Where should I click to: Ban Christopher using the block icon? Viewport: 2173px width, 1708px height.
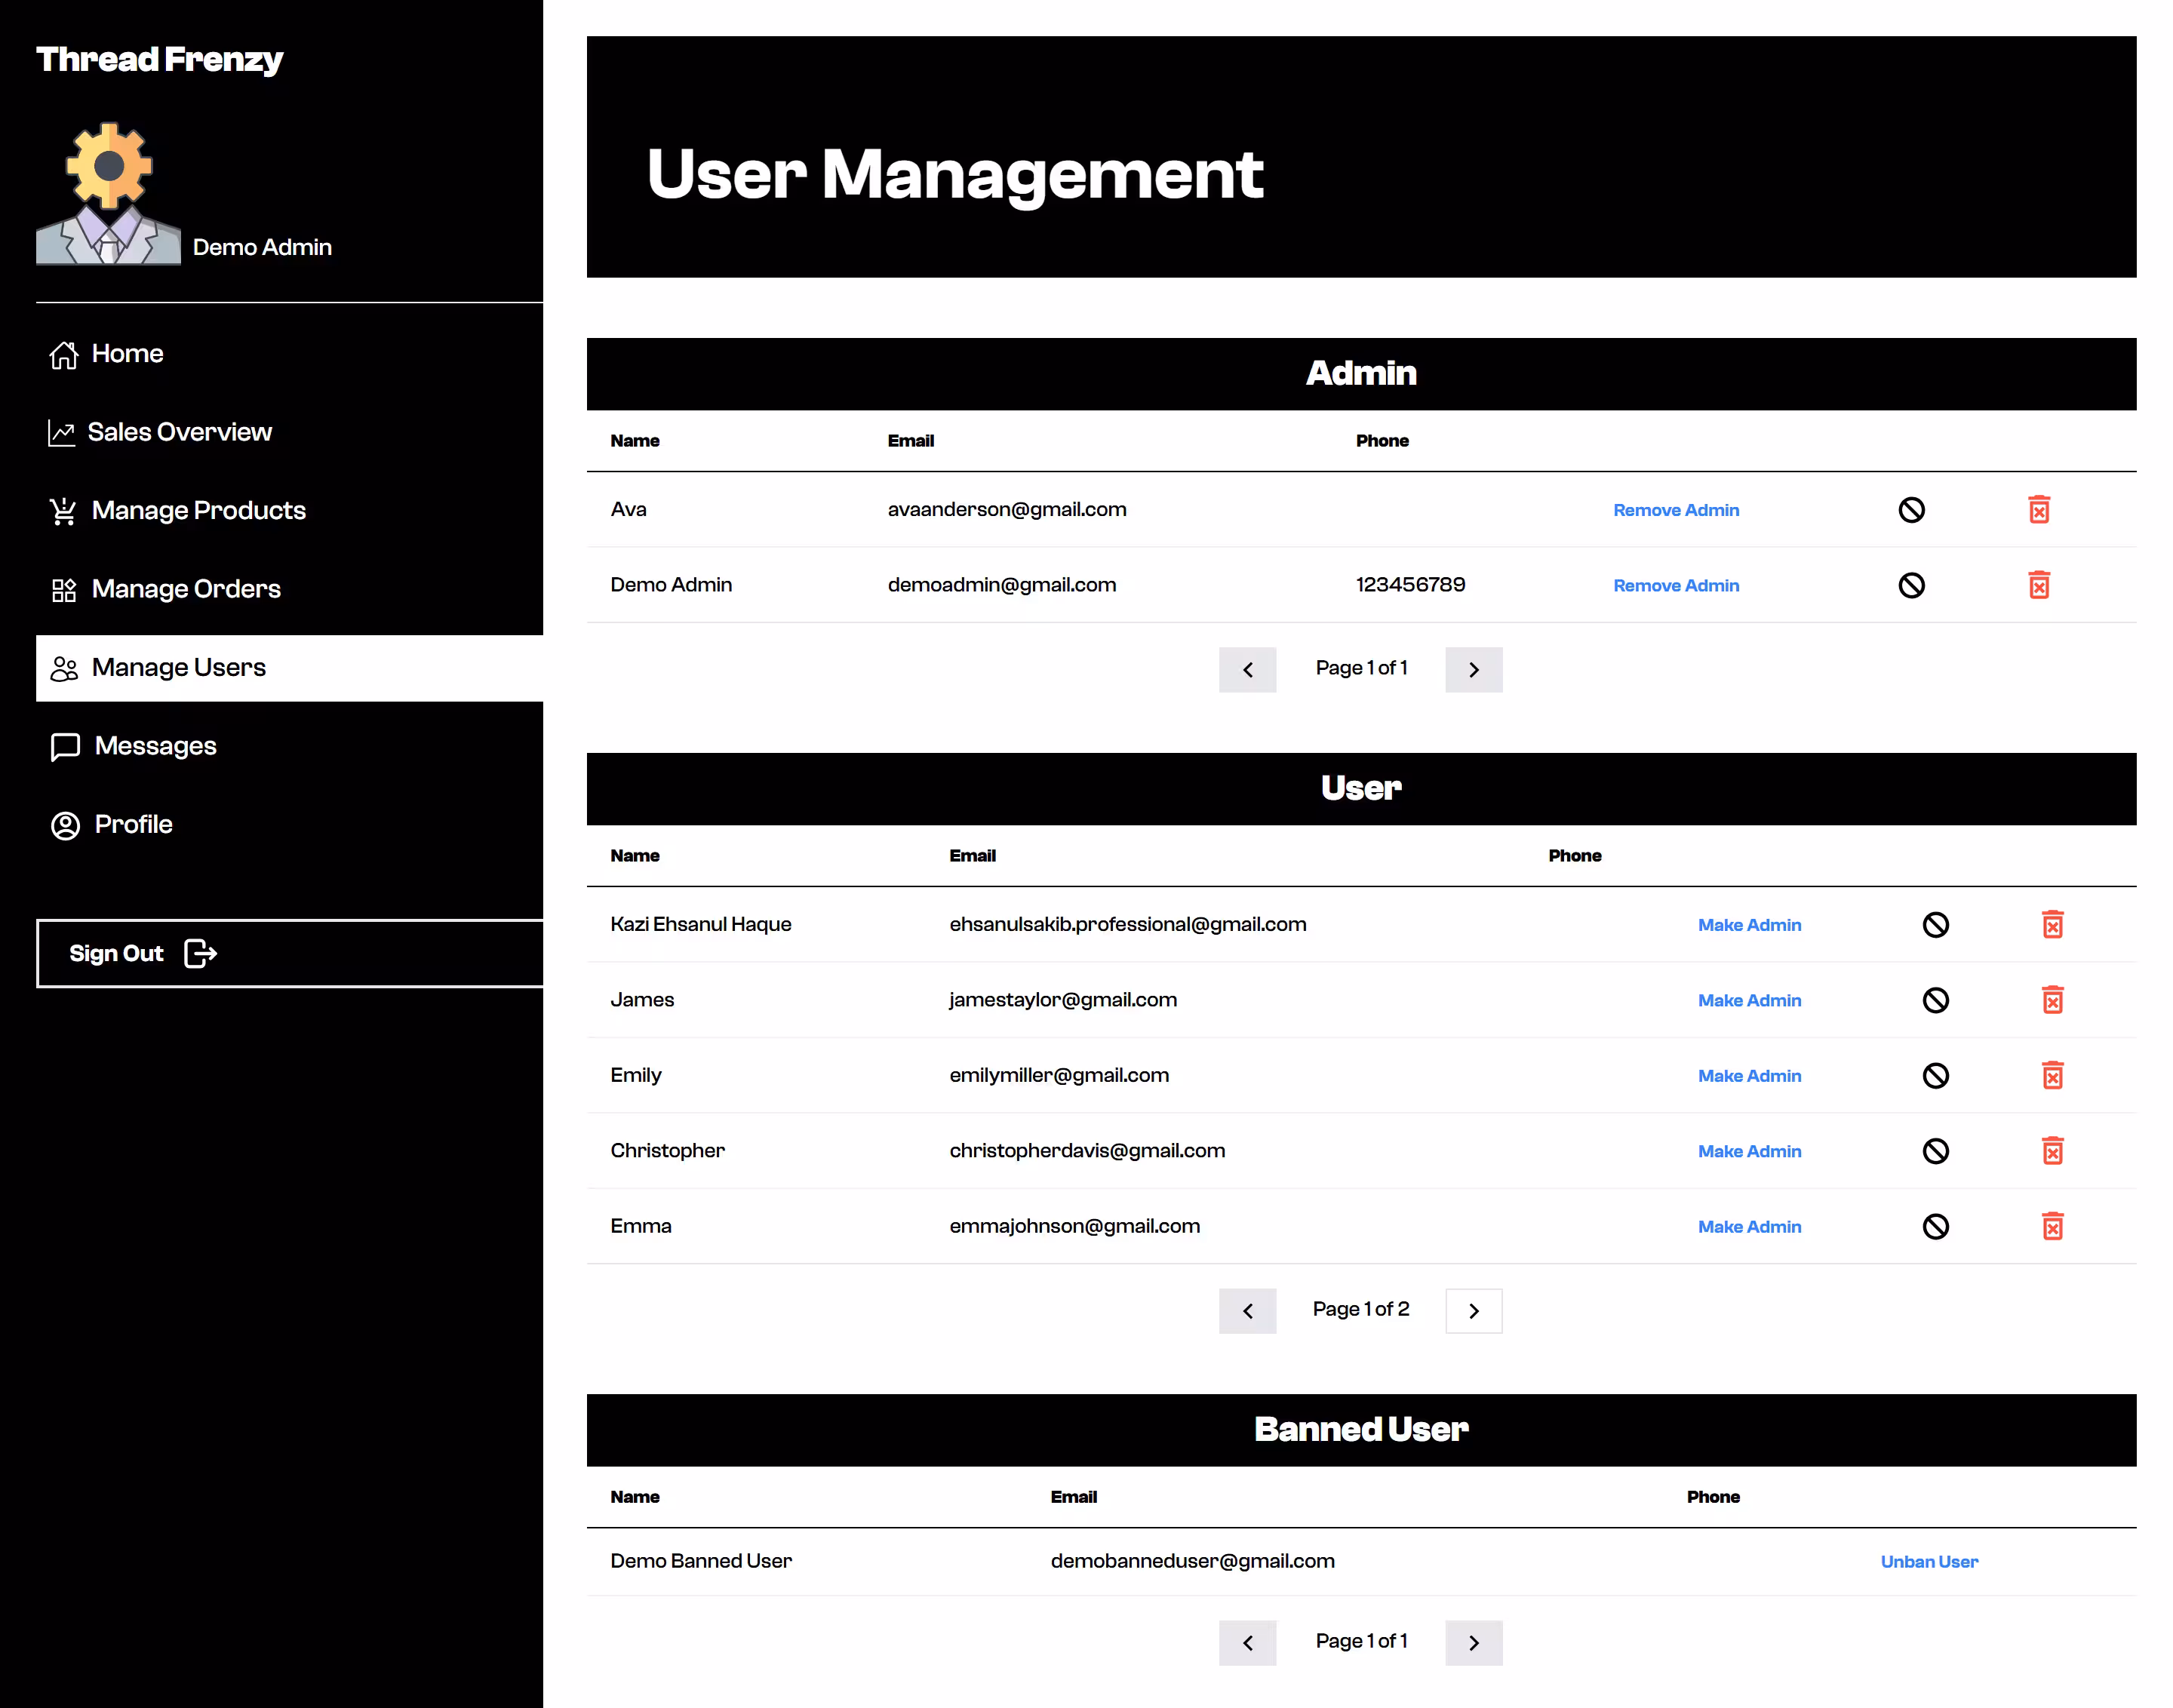point(1935,1151)
